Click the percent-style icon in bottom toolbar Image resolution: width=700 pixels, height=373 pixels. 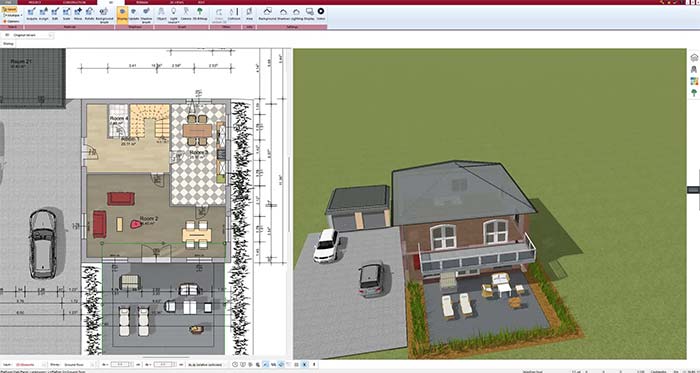tap(273, 365)
